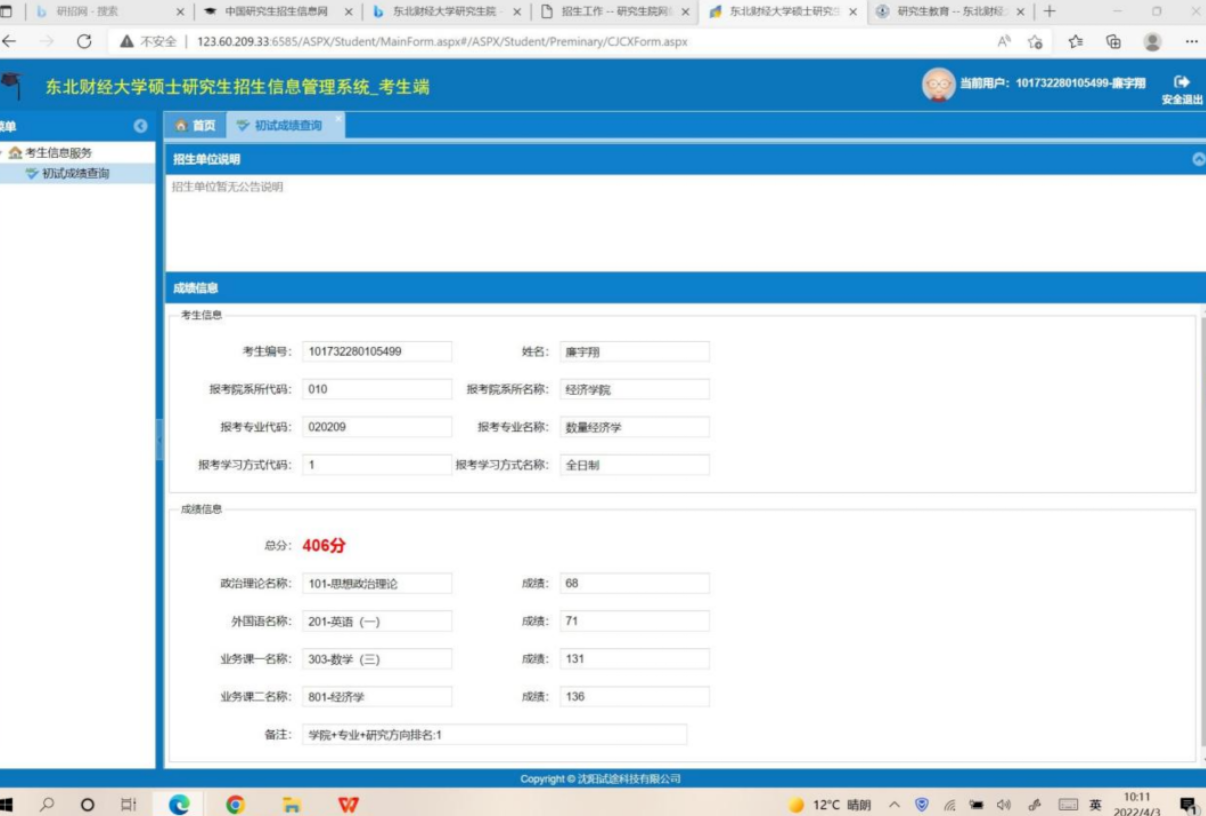Click the score field showing 68
The image size is (1206, 816).
(x=634, y=583)
